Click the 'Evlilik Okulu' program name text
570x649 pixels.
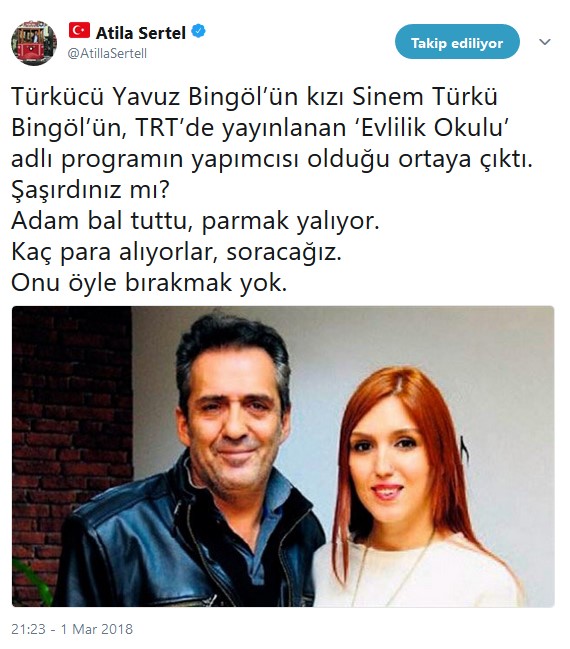tap(432, 127)
